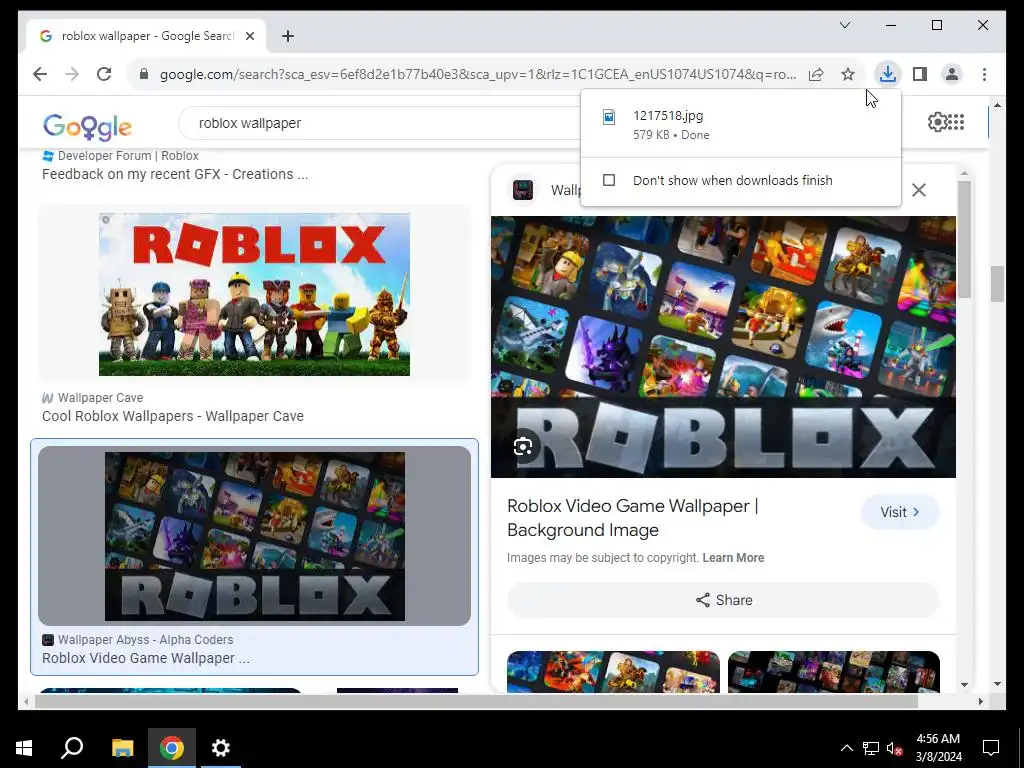Click the horizontal scrollbar at page bottom
The height and width of the screenshot is (768, 1024).
(x=476, y=701)
